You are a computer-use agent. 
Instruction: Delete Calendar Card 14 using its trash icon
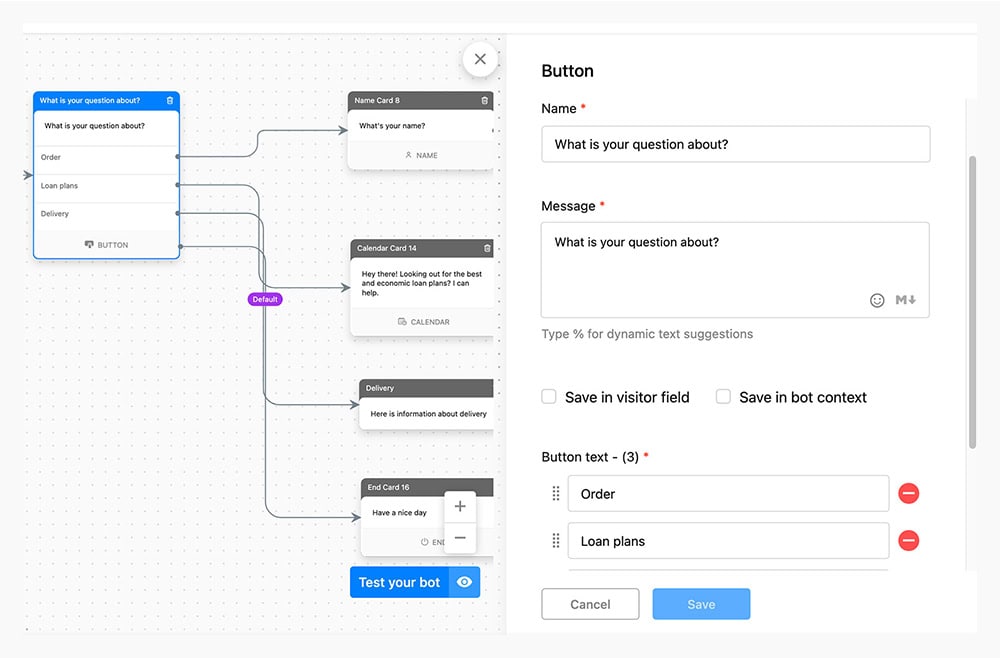click(487, 248)
